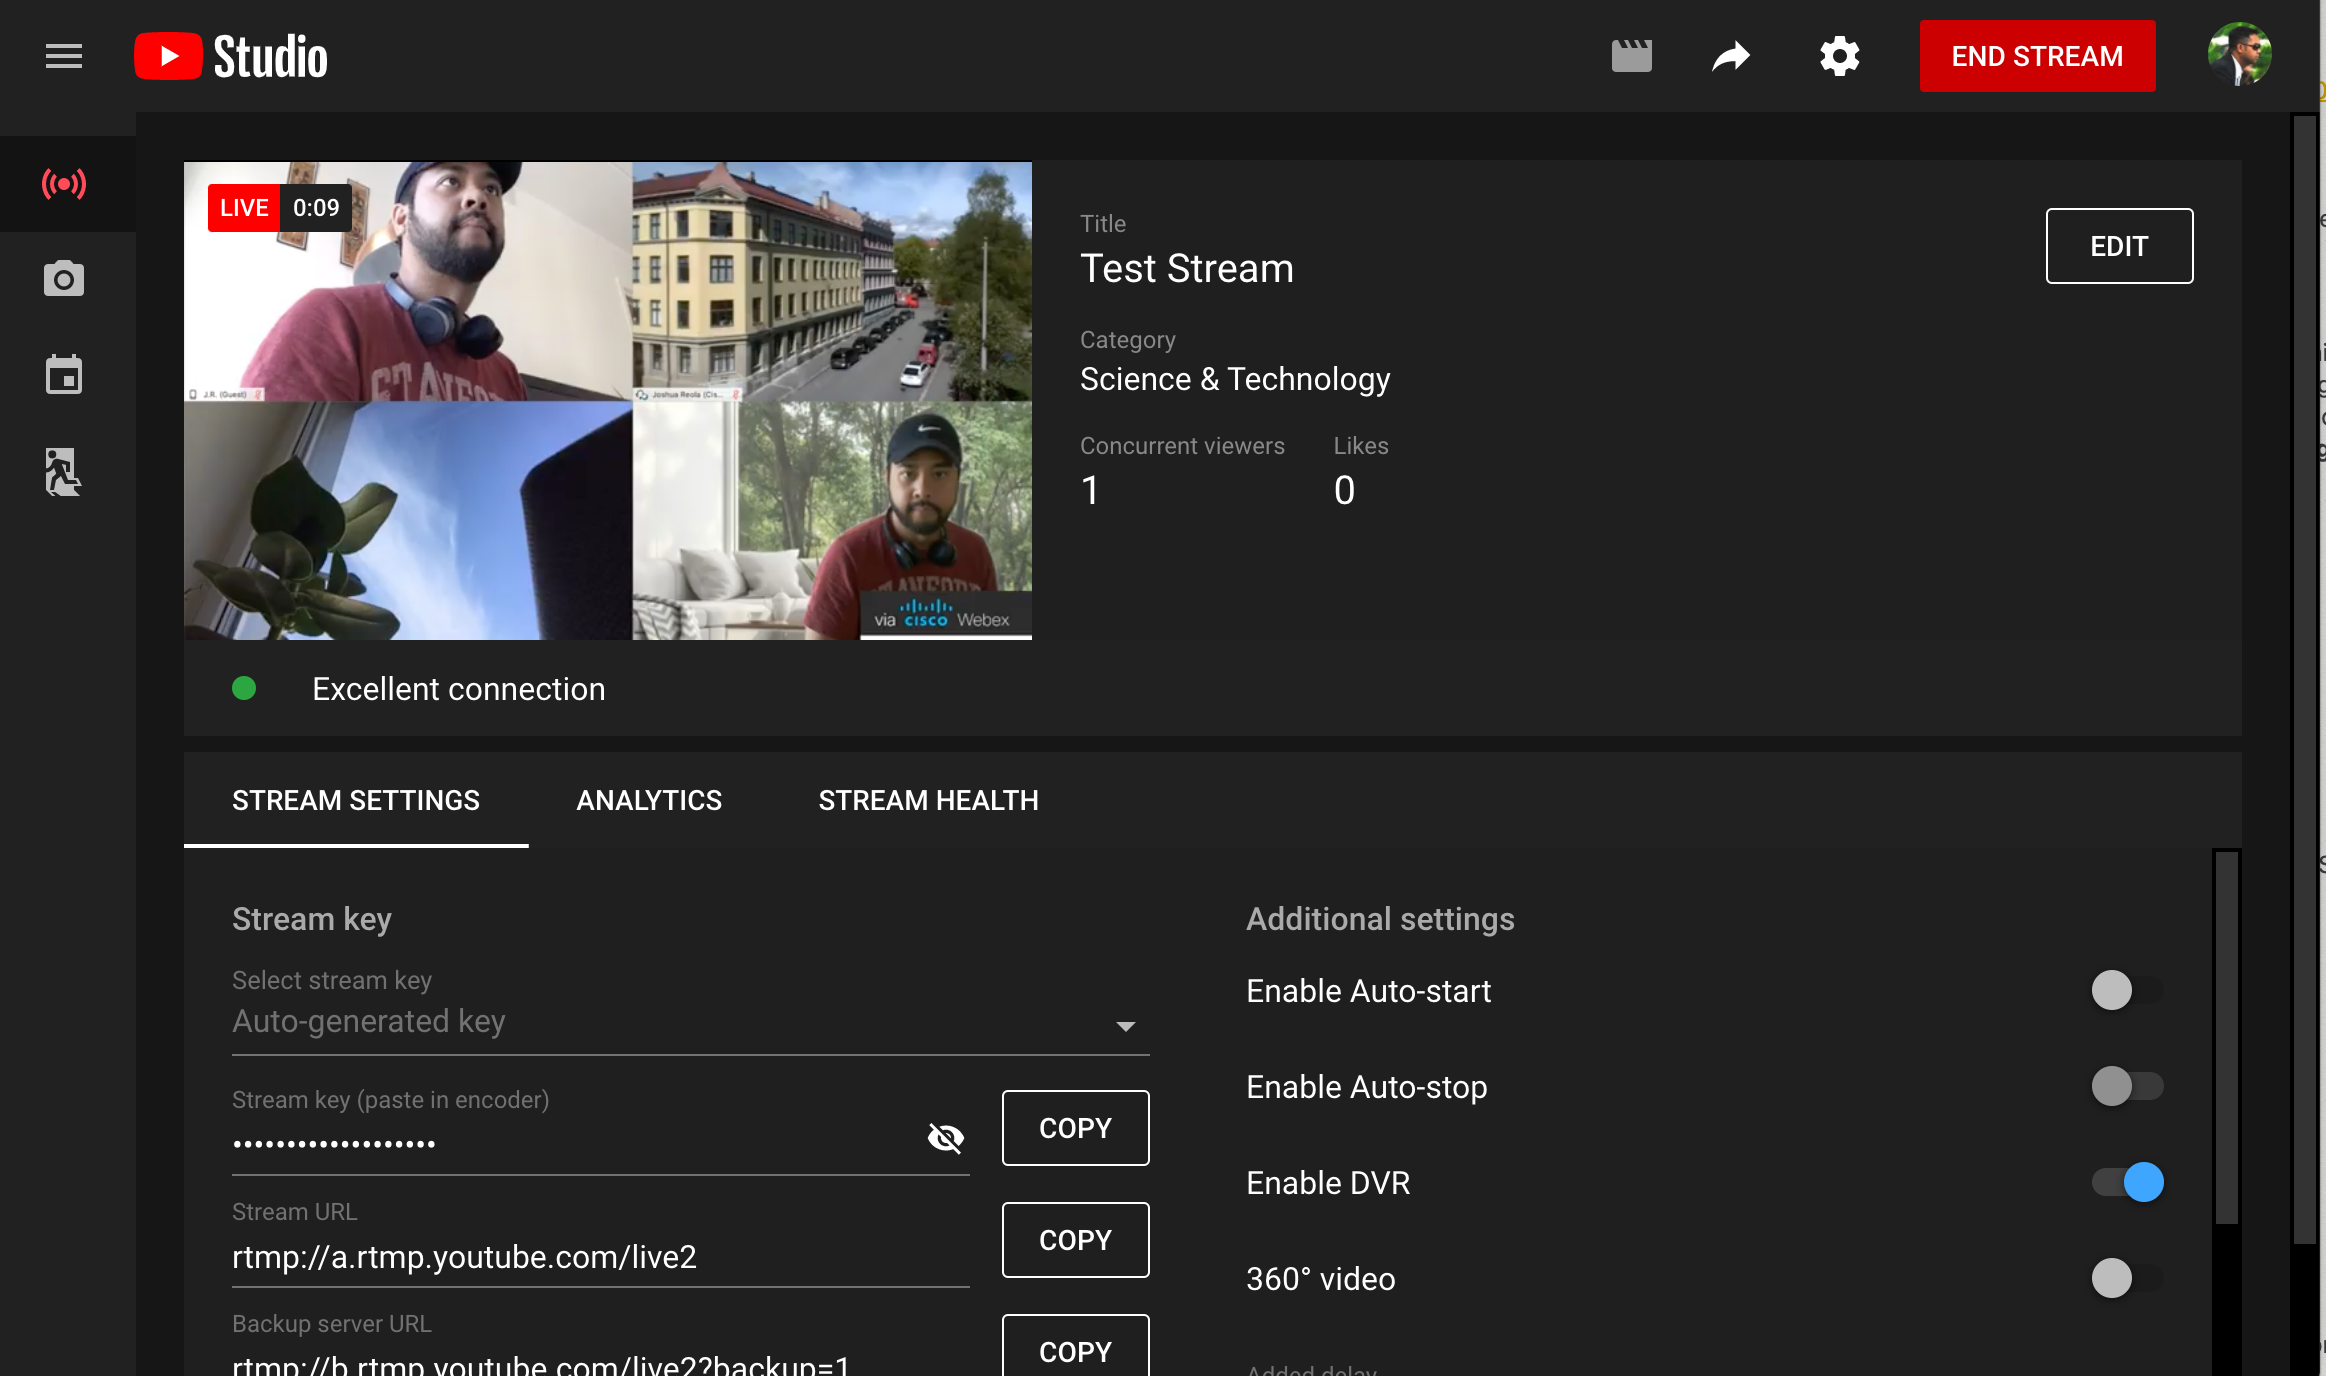The height and width of the screenshot is (1376, 2326).
Task: Switch to the Stream Health tab
Action: 929,801
